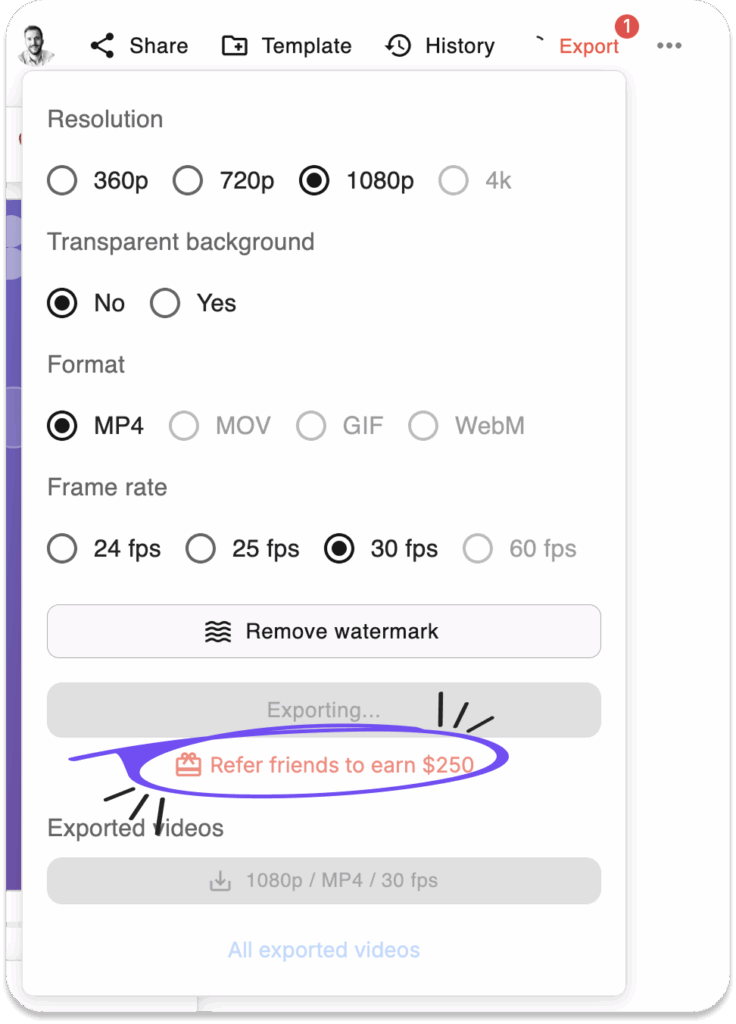This screenshot has height=1024, width=736.
Task: Choose 25 fps frame rate
Action: point(201,549)
